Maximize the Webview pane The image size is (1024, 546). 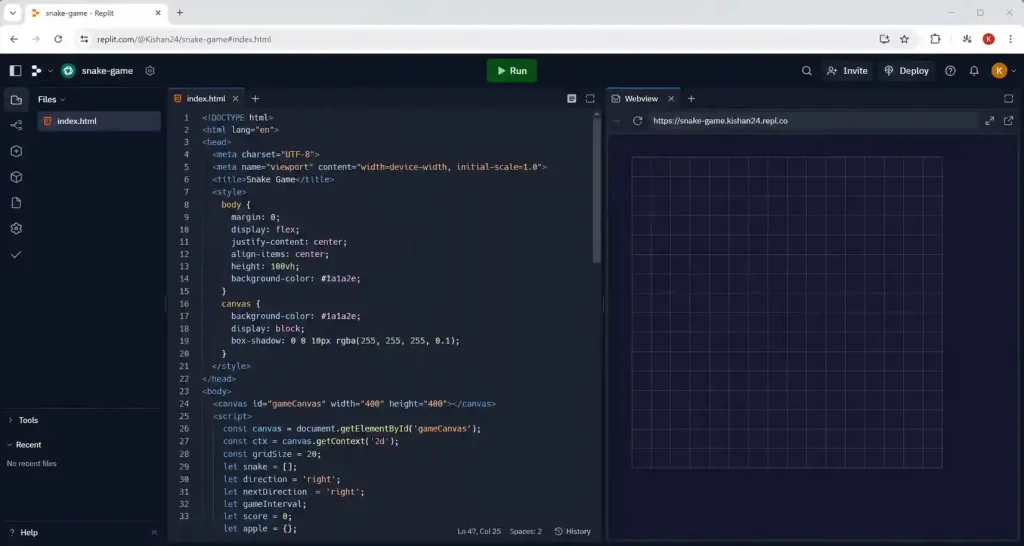[x=1008, y=99]
